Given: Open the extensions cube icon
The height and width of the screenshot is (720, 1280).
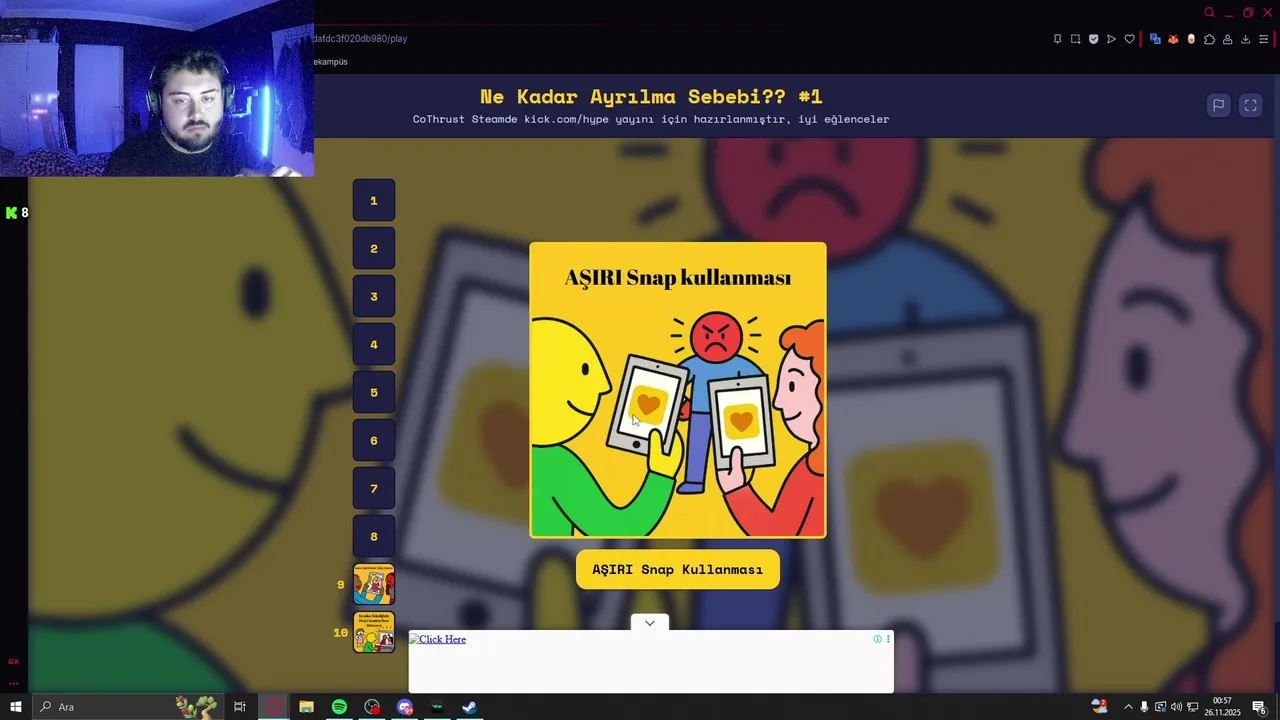Looking at the screenshot, I should click(x=1209, y=39).
